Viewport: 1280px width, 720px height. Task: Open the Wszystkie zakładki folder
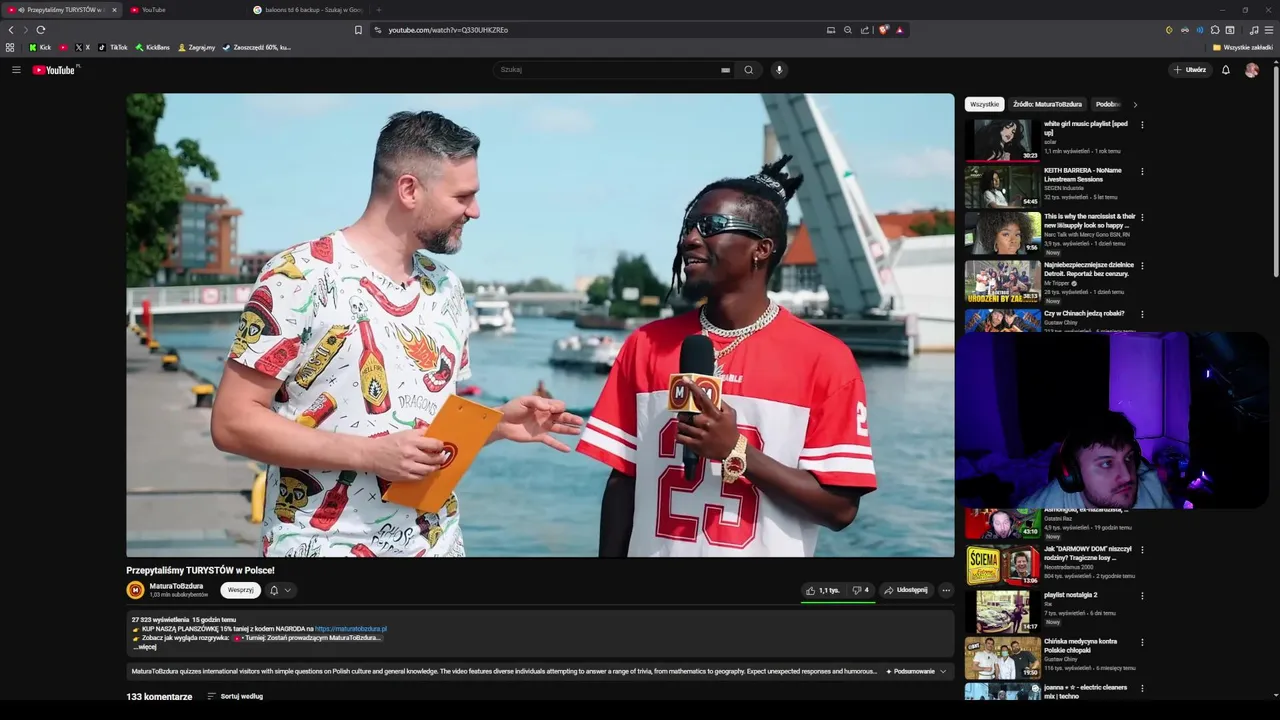click(x=1243, y=47)
